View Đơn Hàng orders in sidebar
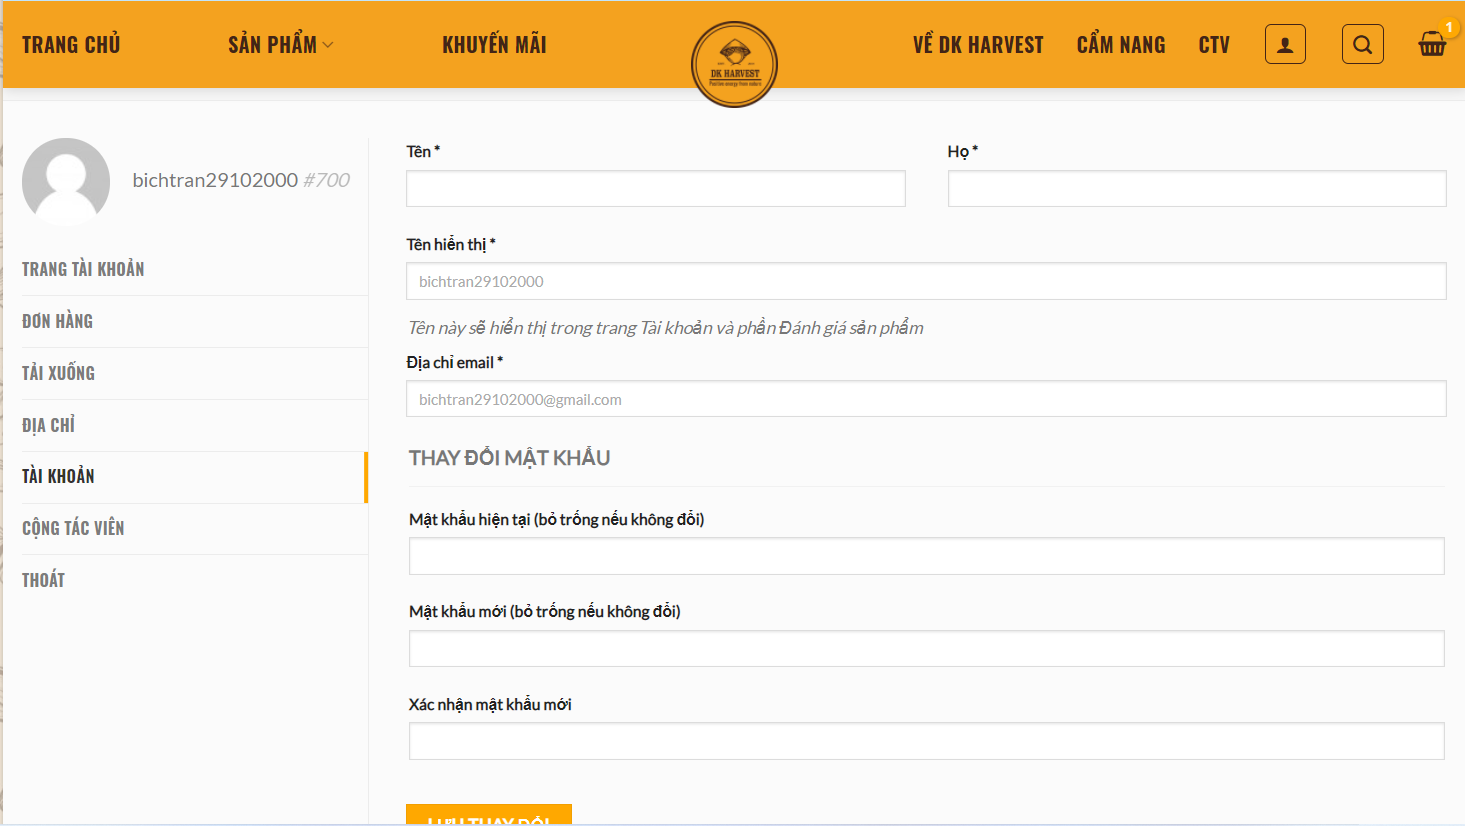 [x=57, y=321]
